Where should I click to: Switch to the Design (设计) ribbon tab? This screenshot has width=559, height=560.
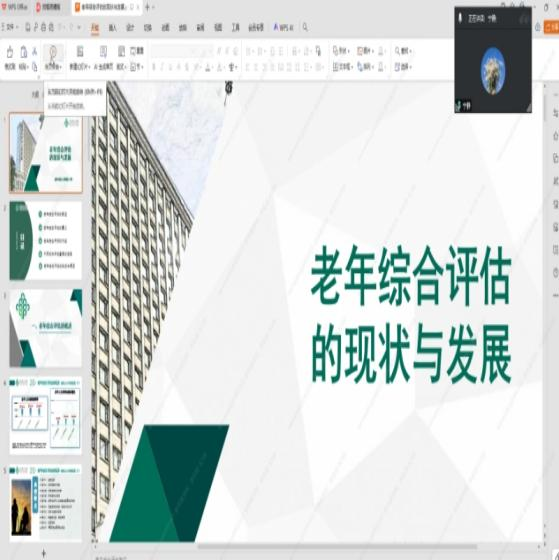pos(130,28)
